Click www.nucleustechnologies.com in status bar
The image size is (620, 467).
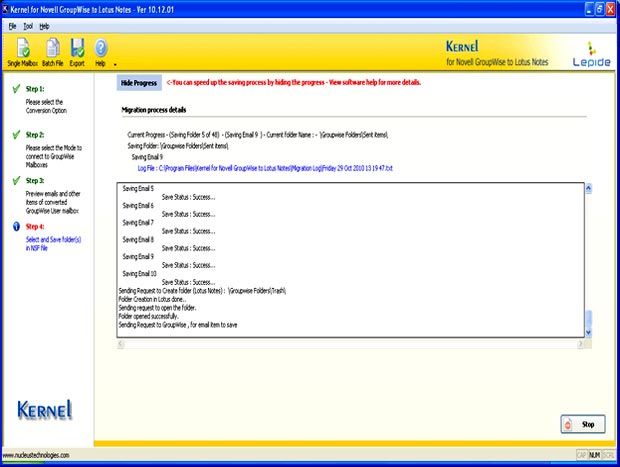pos(36,455)
